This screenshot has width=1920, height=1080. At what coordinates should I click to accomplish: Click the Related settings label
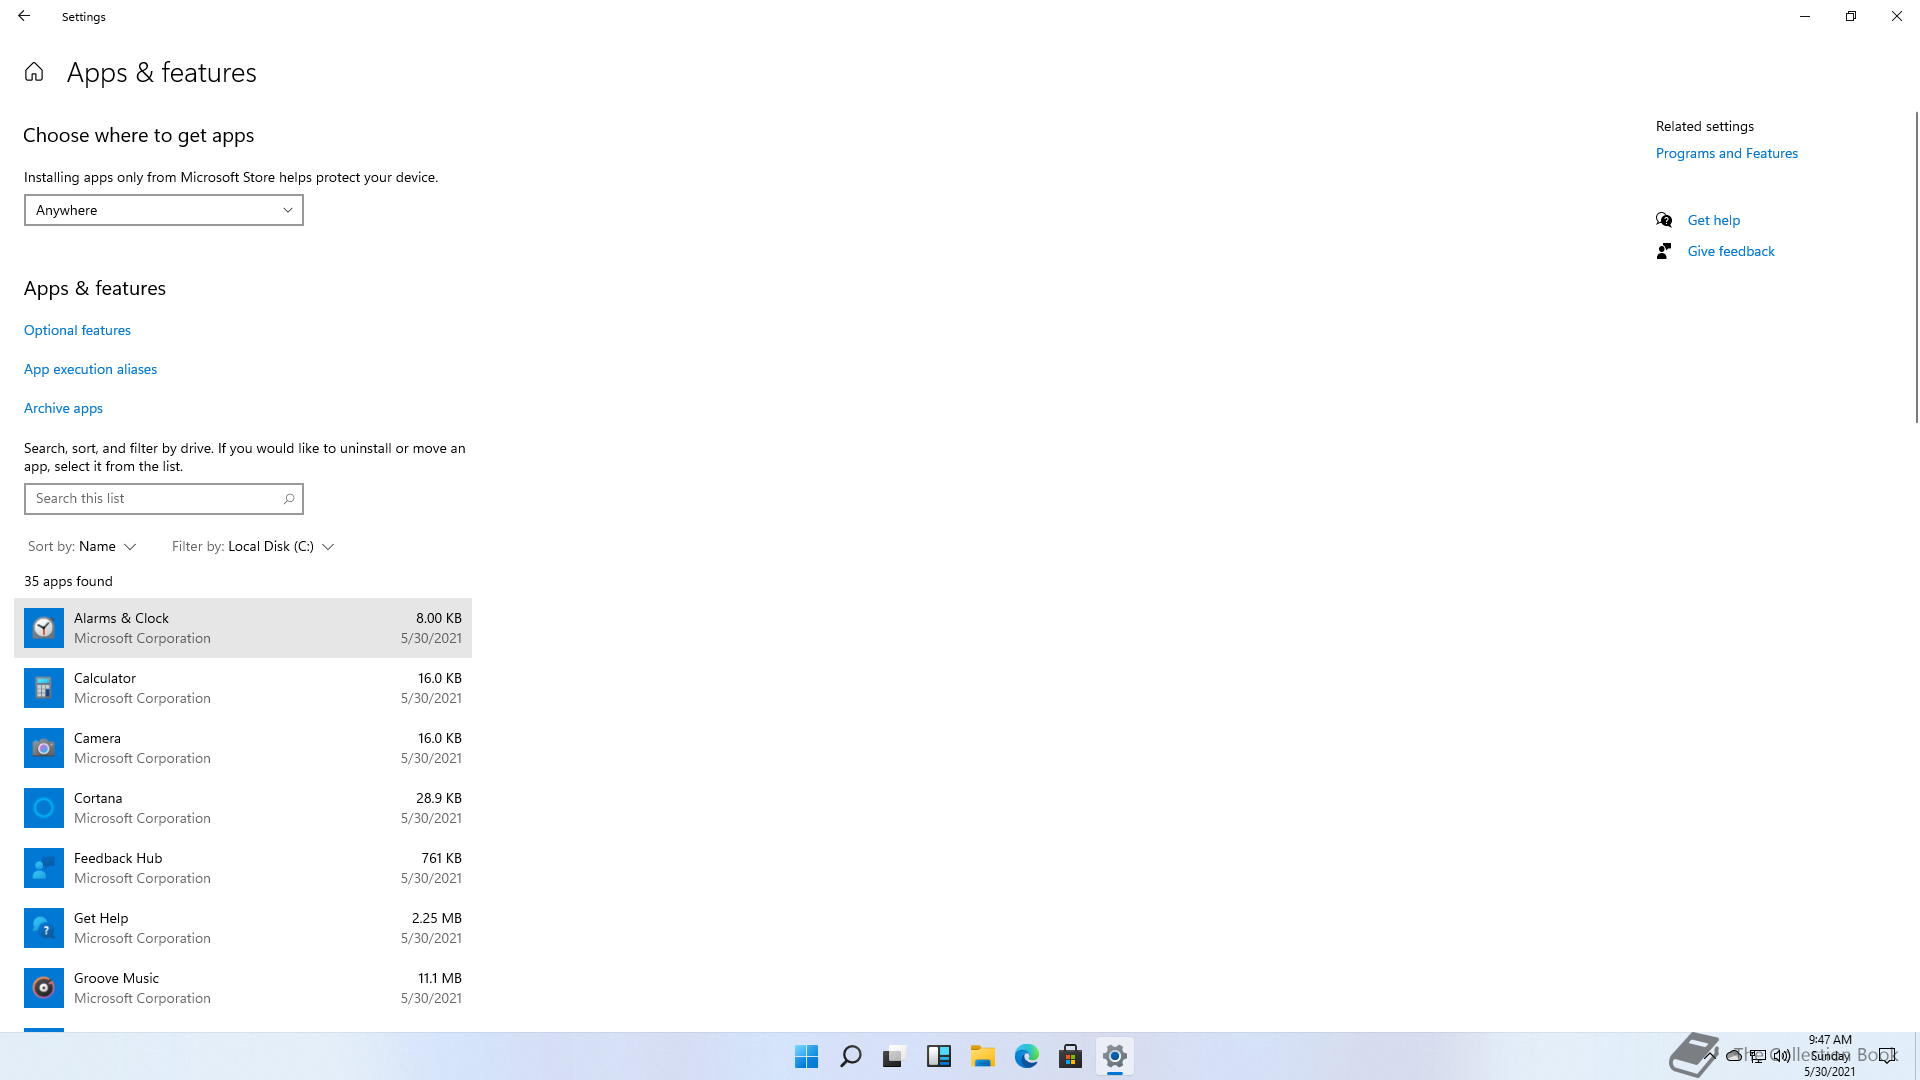[1705, 126]
